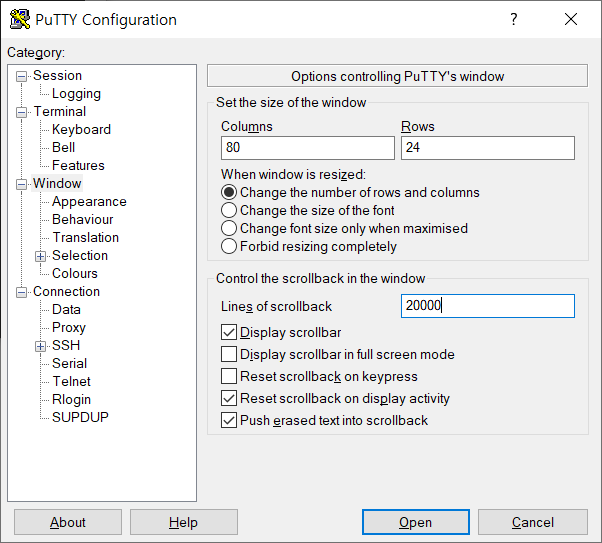Open Rlogin settings
602x543 pixels.
click(x=71, y=399)
